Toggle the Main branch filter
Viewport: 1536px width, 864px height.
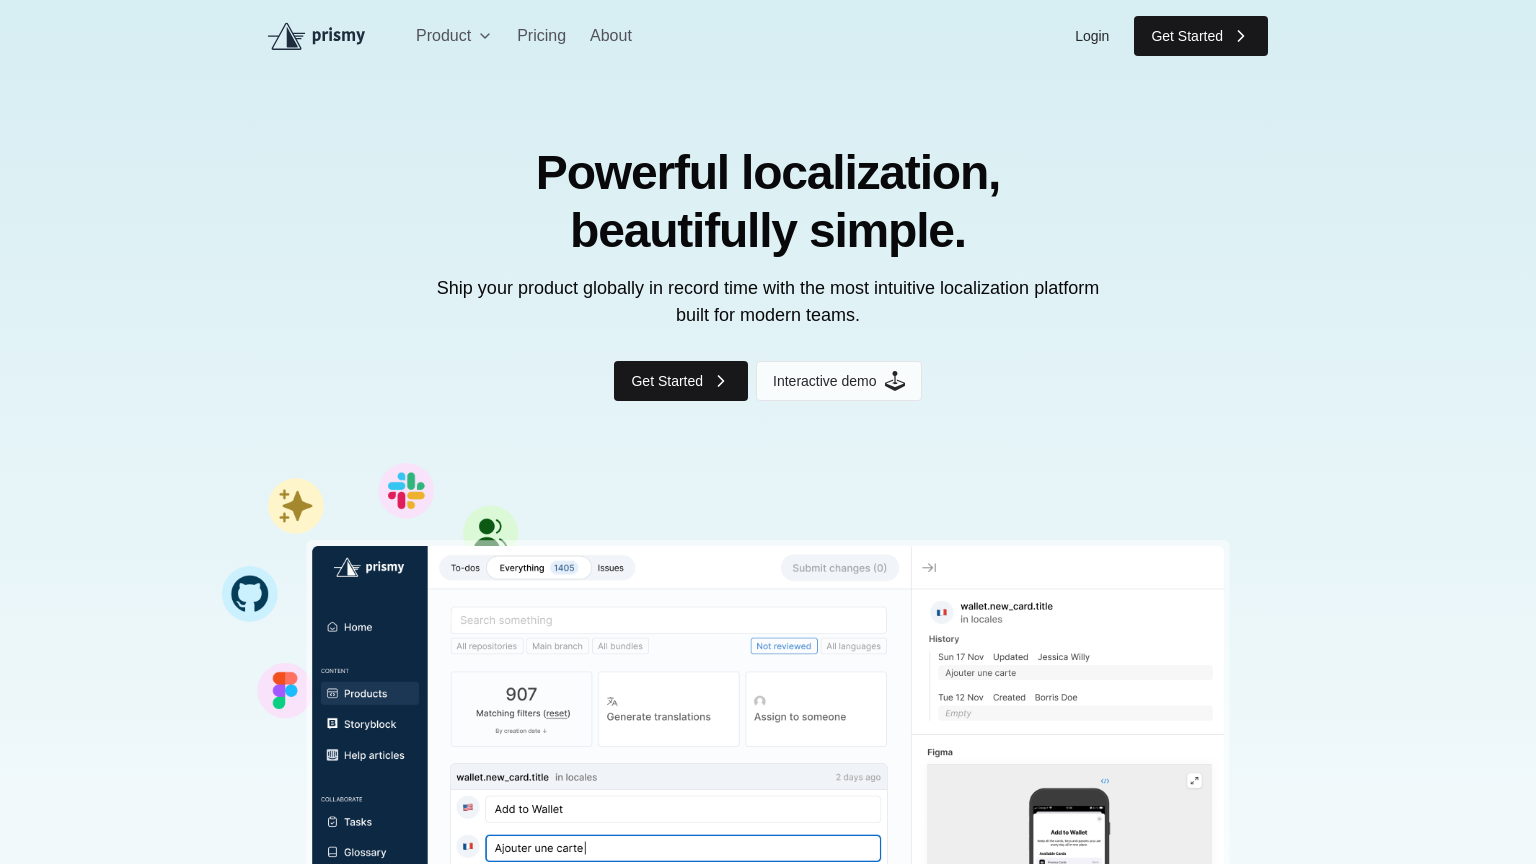pyautogui.click(x=557, y=646)
